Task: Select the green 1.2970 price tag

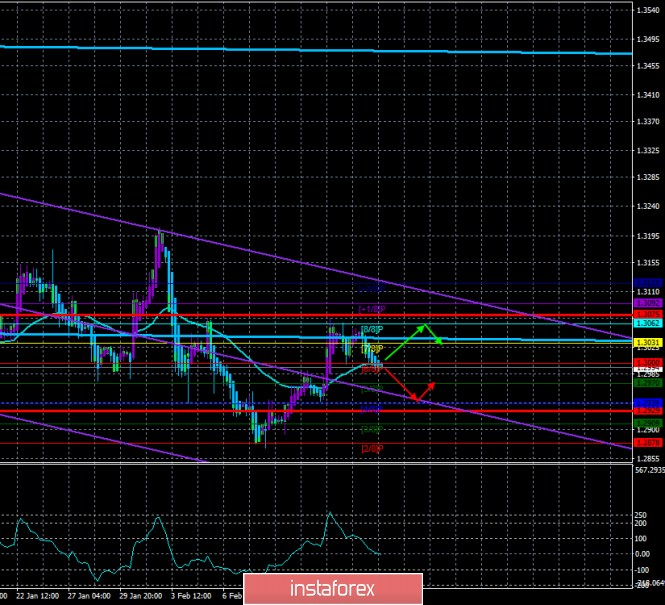Action: pyautogui.click(x=648, y=383)
